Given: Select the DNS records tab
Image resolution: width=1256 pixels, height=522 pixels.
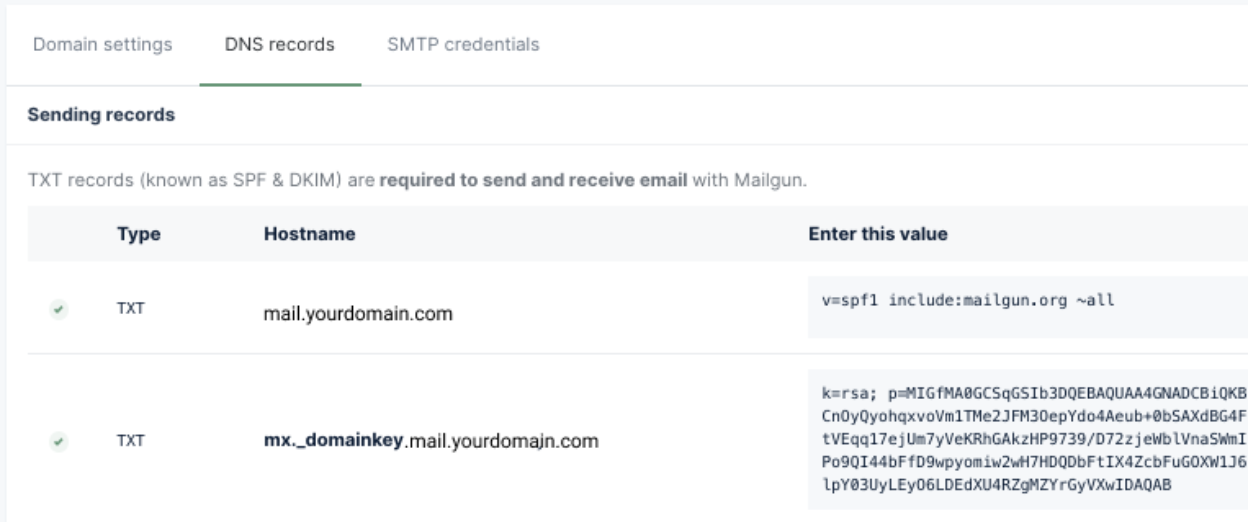Looking at the screenshot, I should pyautogui.click(x=280, y=45).
